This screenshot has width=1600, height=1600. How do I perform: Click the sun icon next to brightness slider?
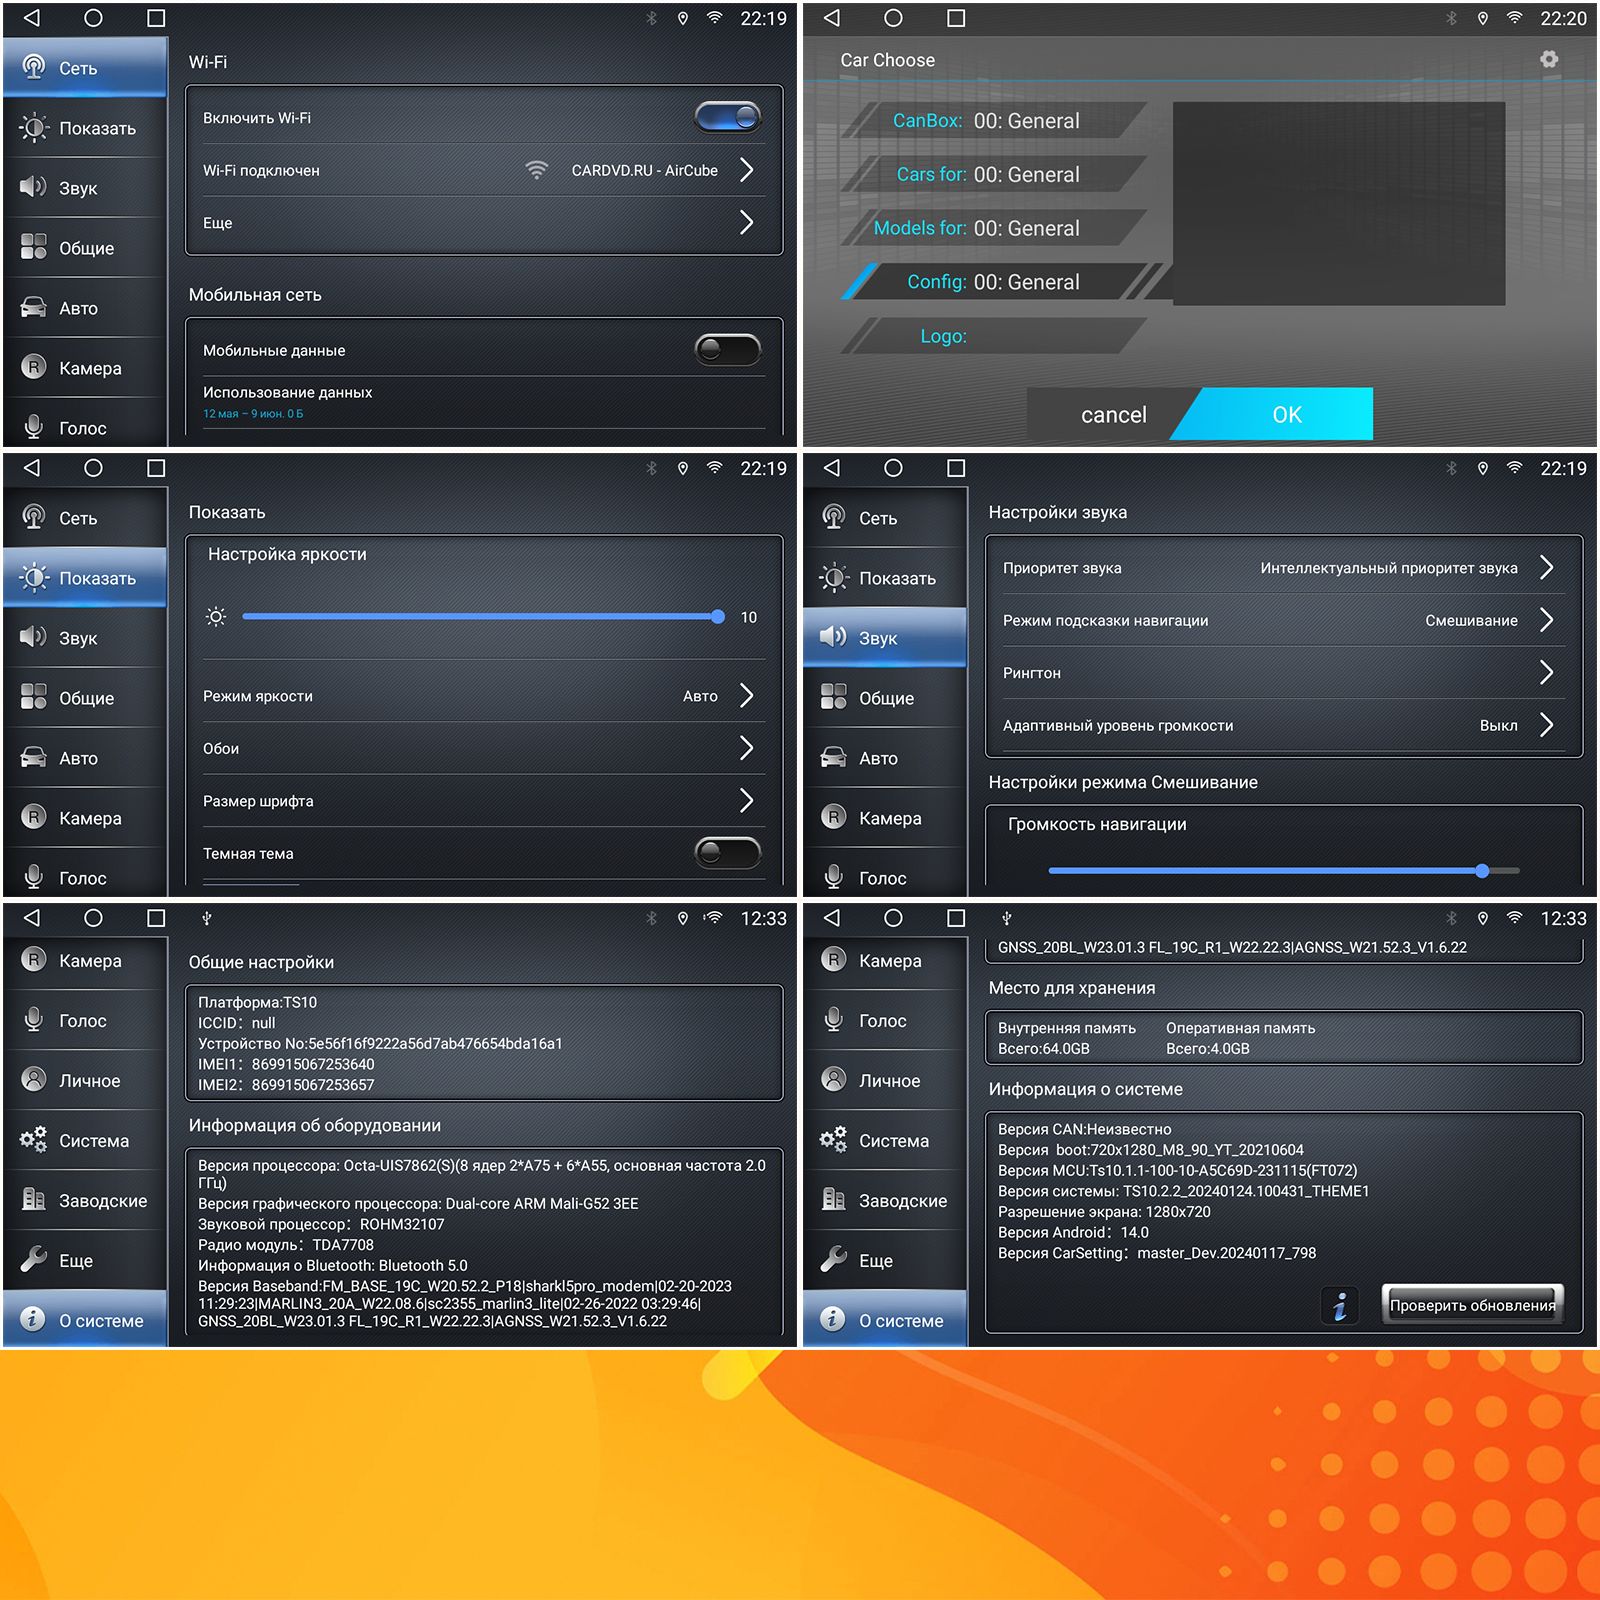(216, 617)
